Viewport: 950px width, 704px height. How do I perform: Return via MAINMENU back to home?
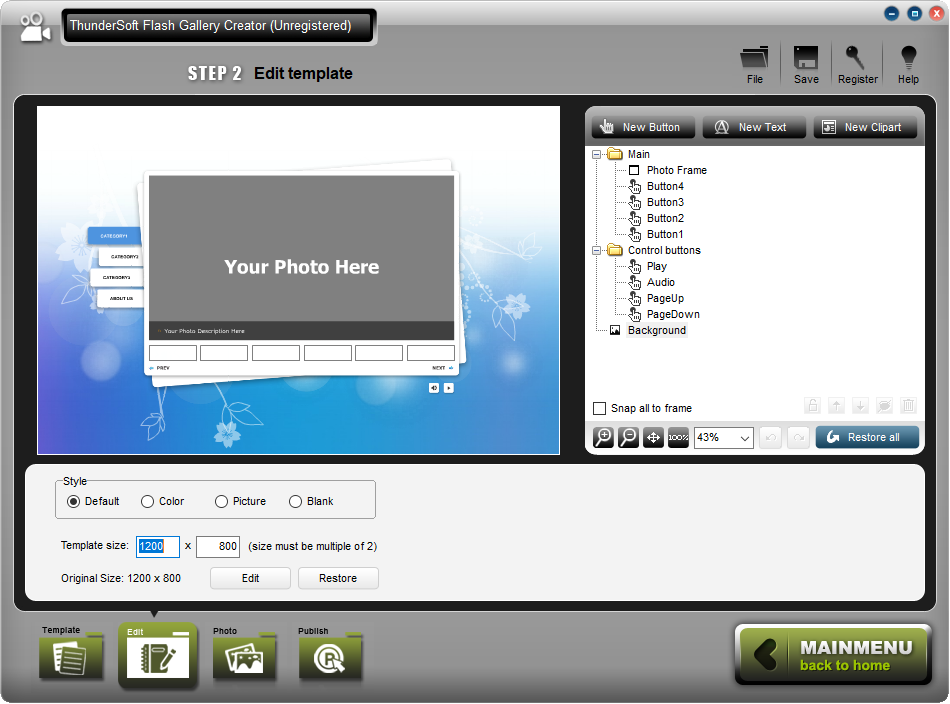point(833,655)
